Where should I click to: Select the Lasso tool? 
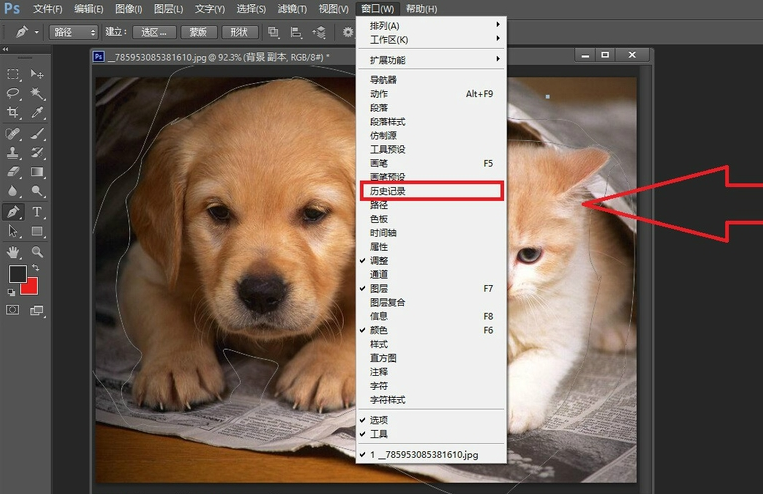click(13, 93)
